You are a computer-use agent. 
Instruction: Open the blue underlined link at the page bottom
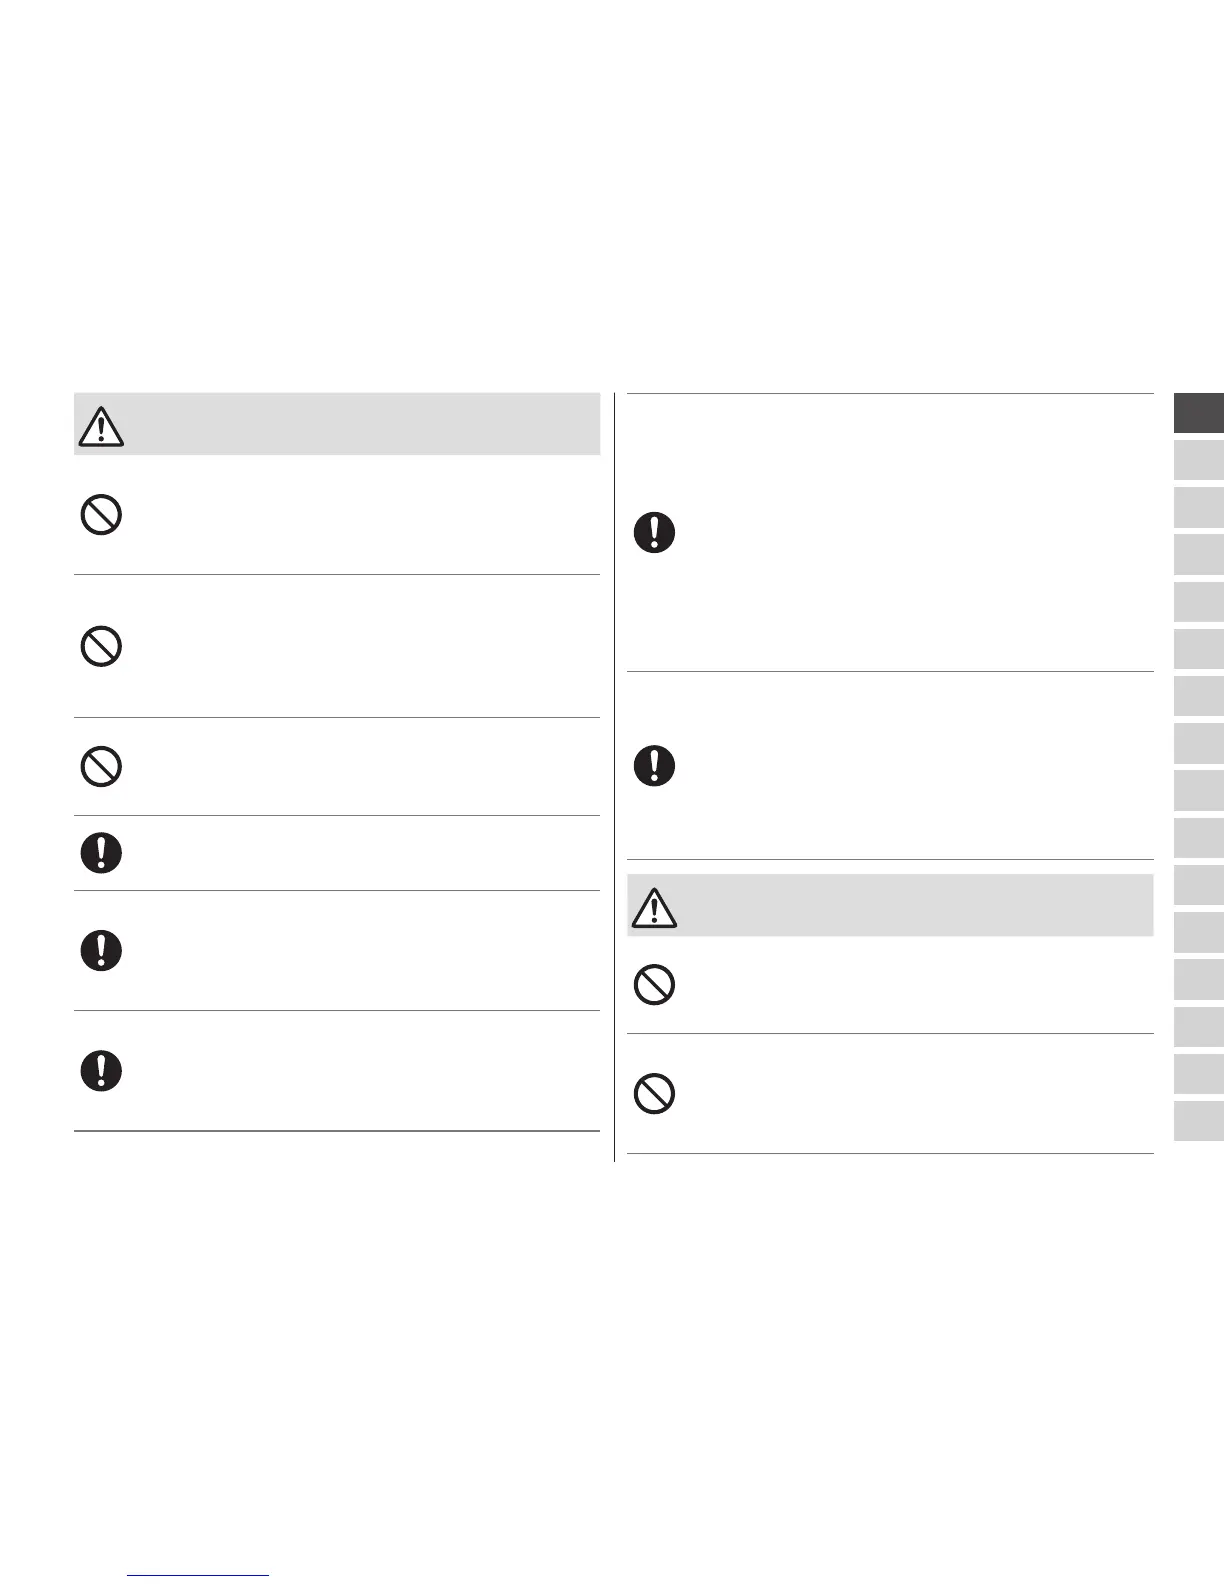click(199, 1575)
